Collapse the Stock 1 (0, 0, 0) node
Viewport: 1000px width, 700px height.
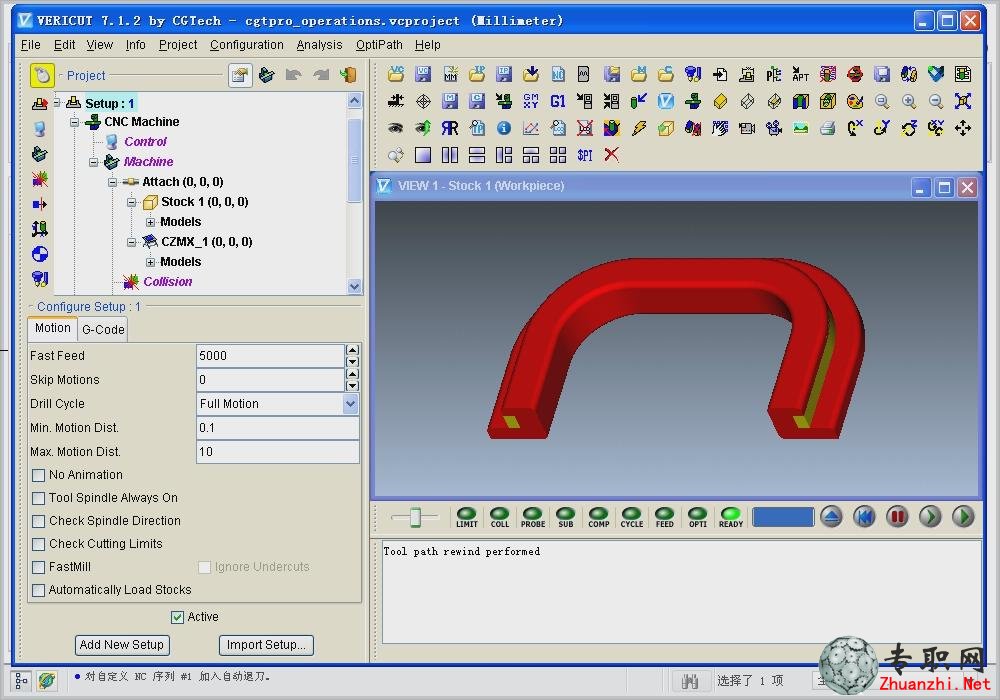[x=132, y=202]
